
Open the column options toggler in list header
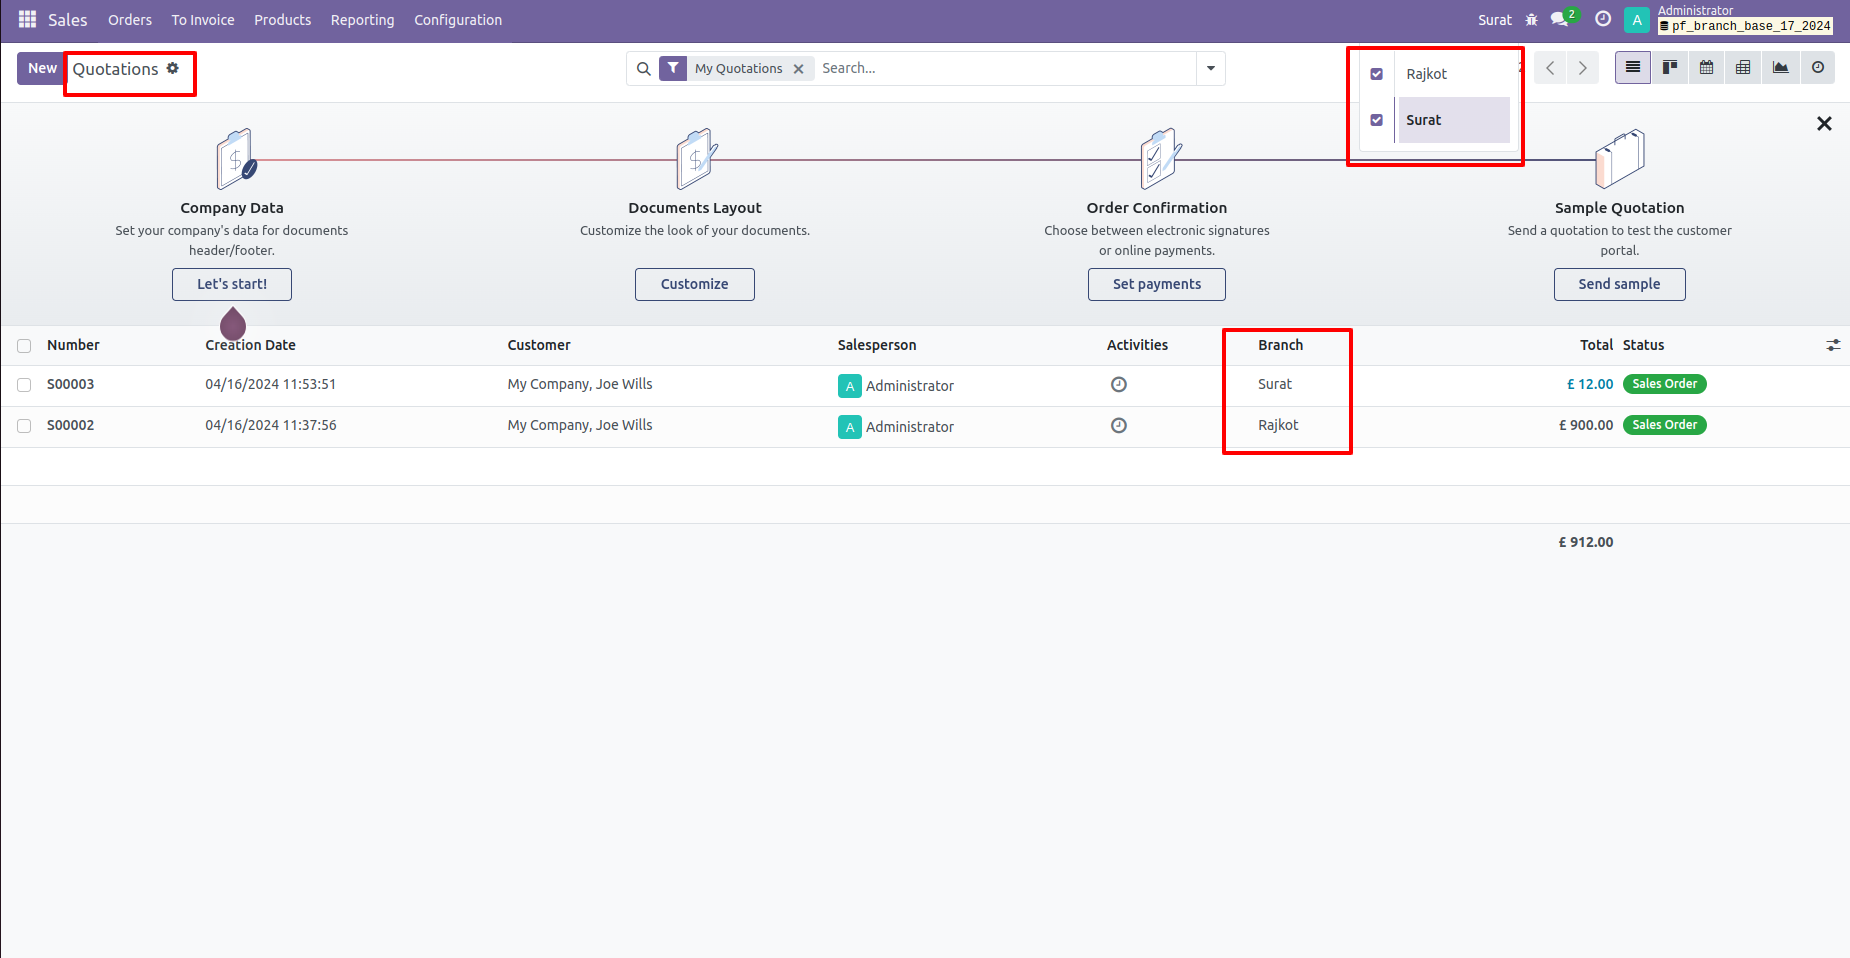pyautogui.click(x=1834, y=344)
